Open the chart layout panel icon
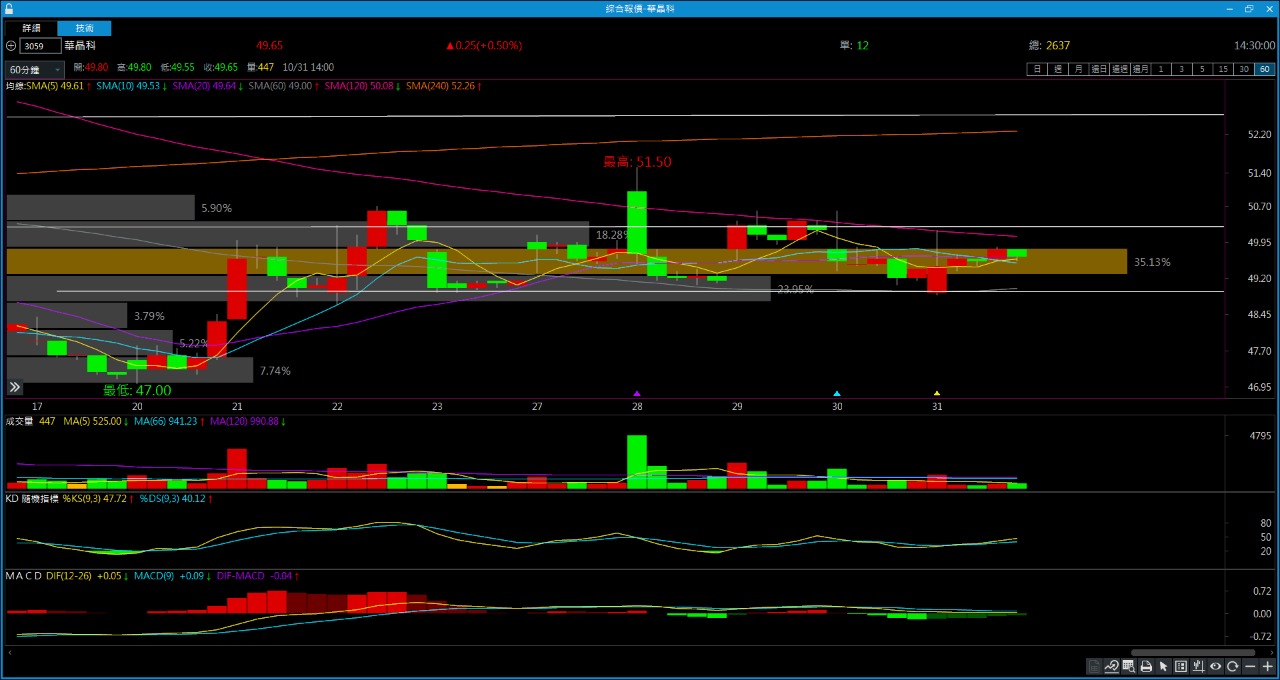Screen dimensions: 1280x680 (x=1181, y=667)
